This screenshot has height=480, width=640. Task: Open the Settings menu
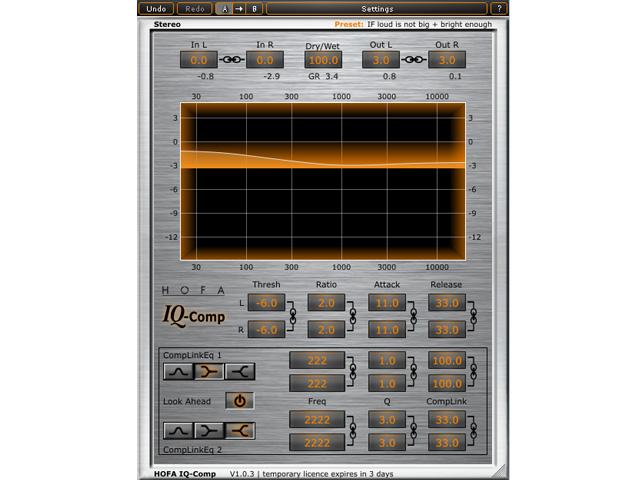click(377, 9)
